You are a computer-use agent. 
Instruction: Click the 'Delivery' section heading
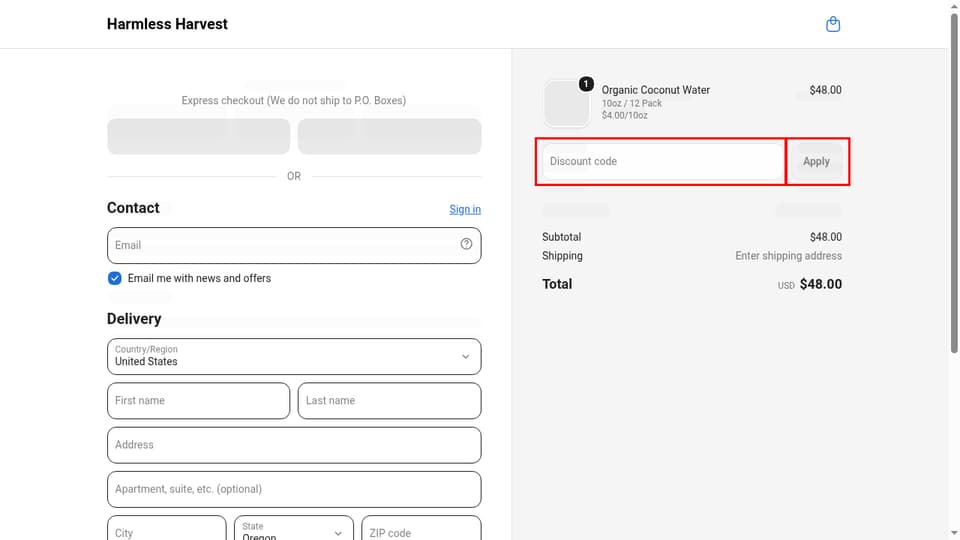click(133, 318)
